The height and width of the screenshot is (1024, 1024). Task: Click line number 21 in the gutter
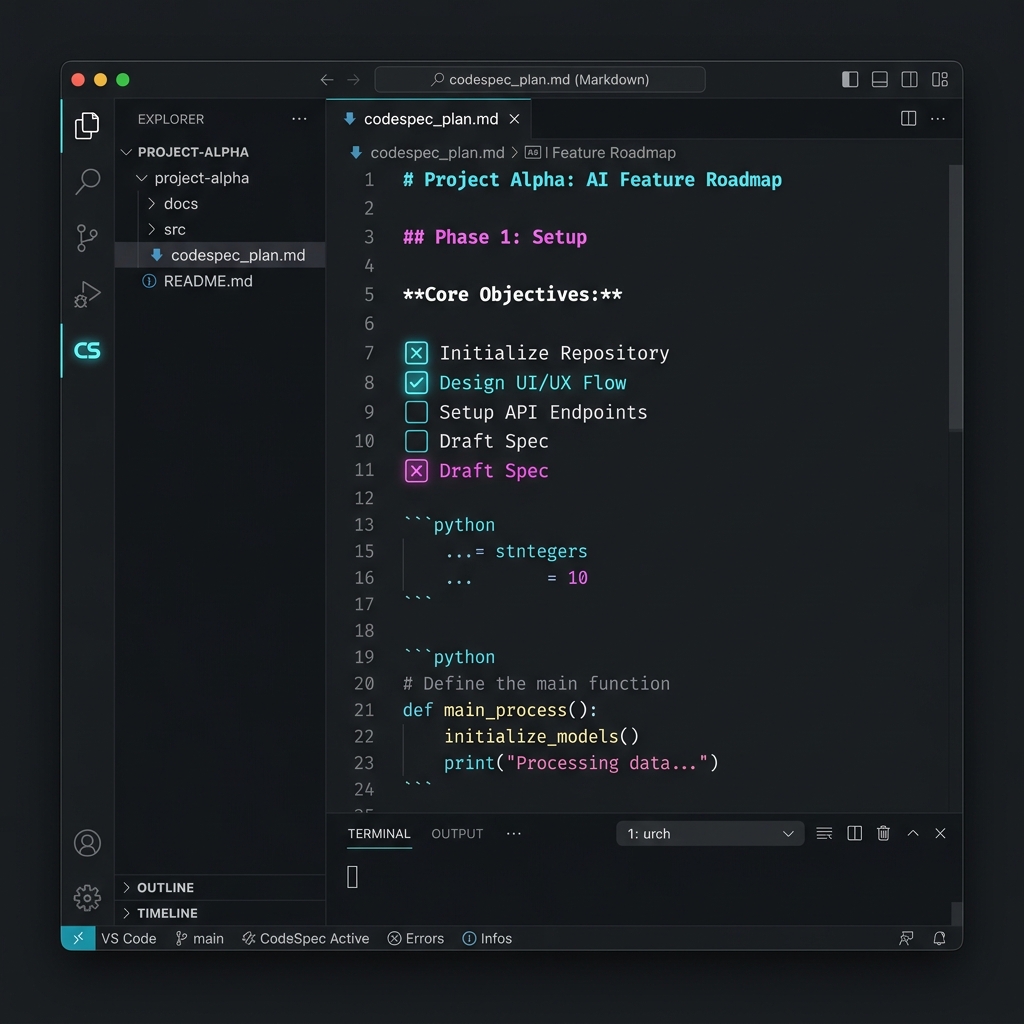click(x=364, y=710)
